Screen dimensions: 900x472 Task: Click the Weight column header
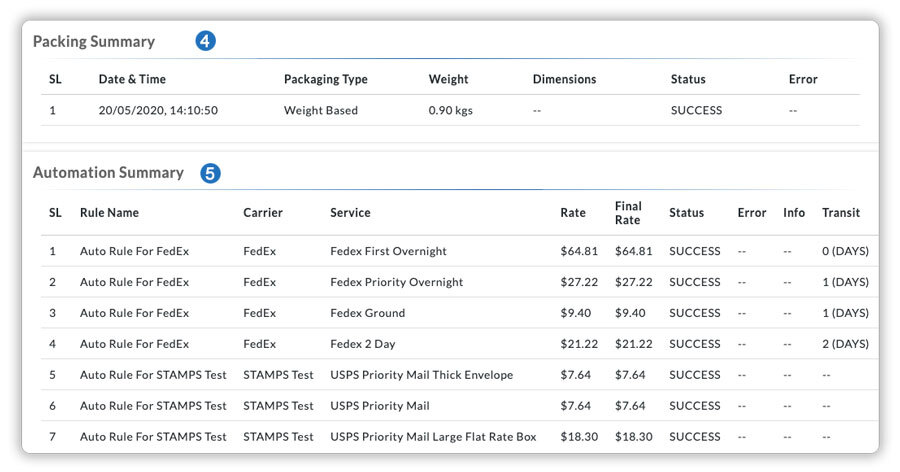[x=448, y=79]
